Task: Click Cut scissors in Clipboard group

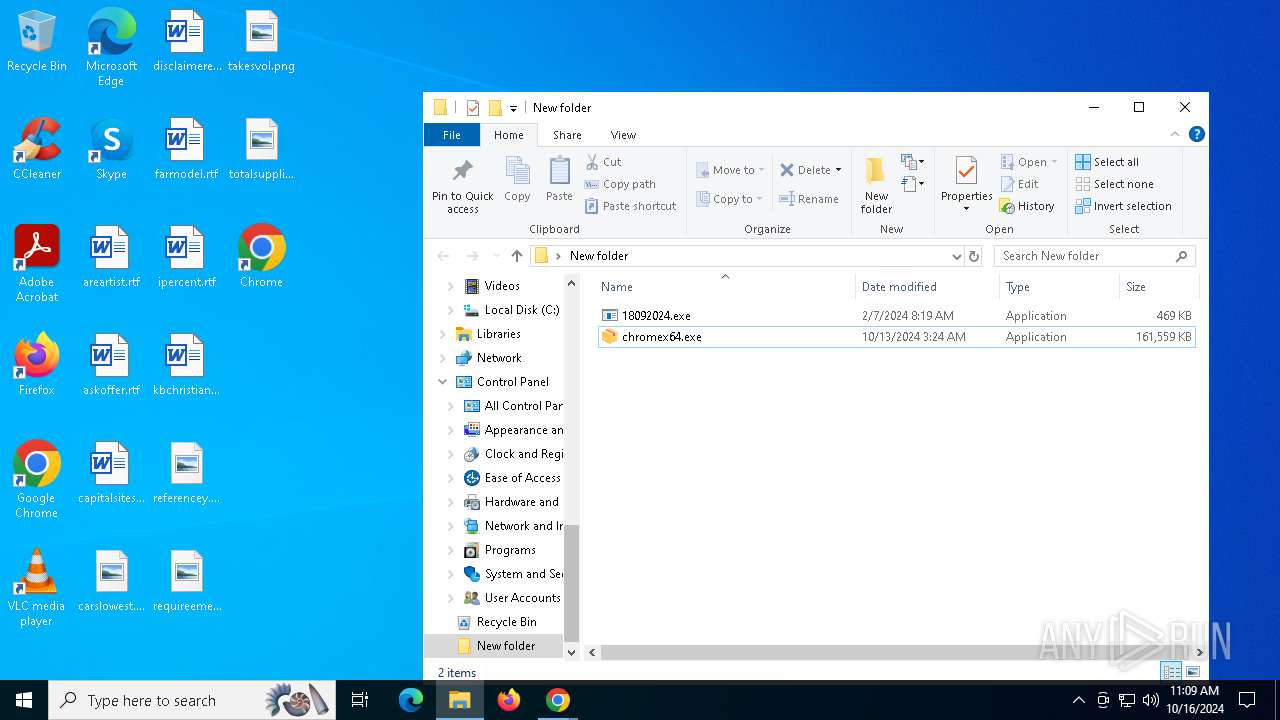Action: click(x=604, y=162)
